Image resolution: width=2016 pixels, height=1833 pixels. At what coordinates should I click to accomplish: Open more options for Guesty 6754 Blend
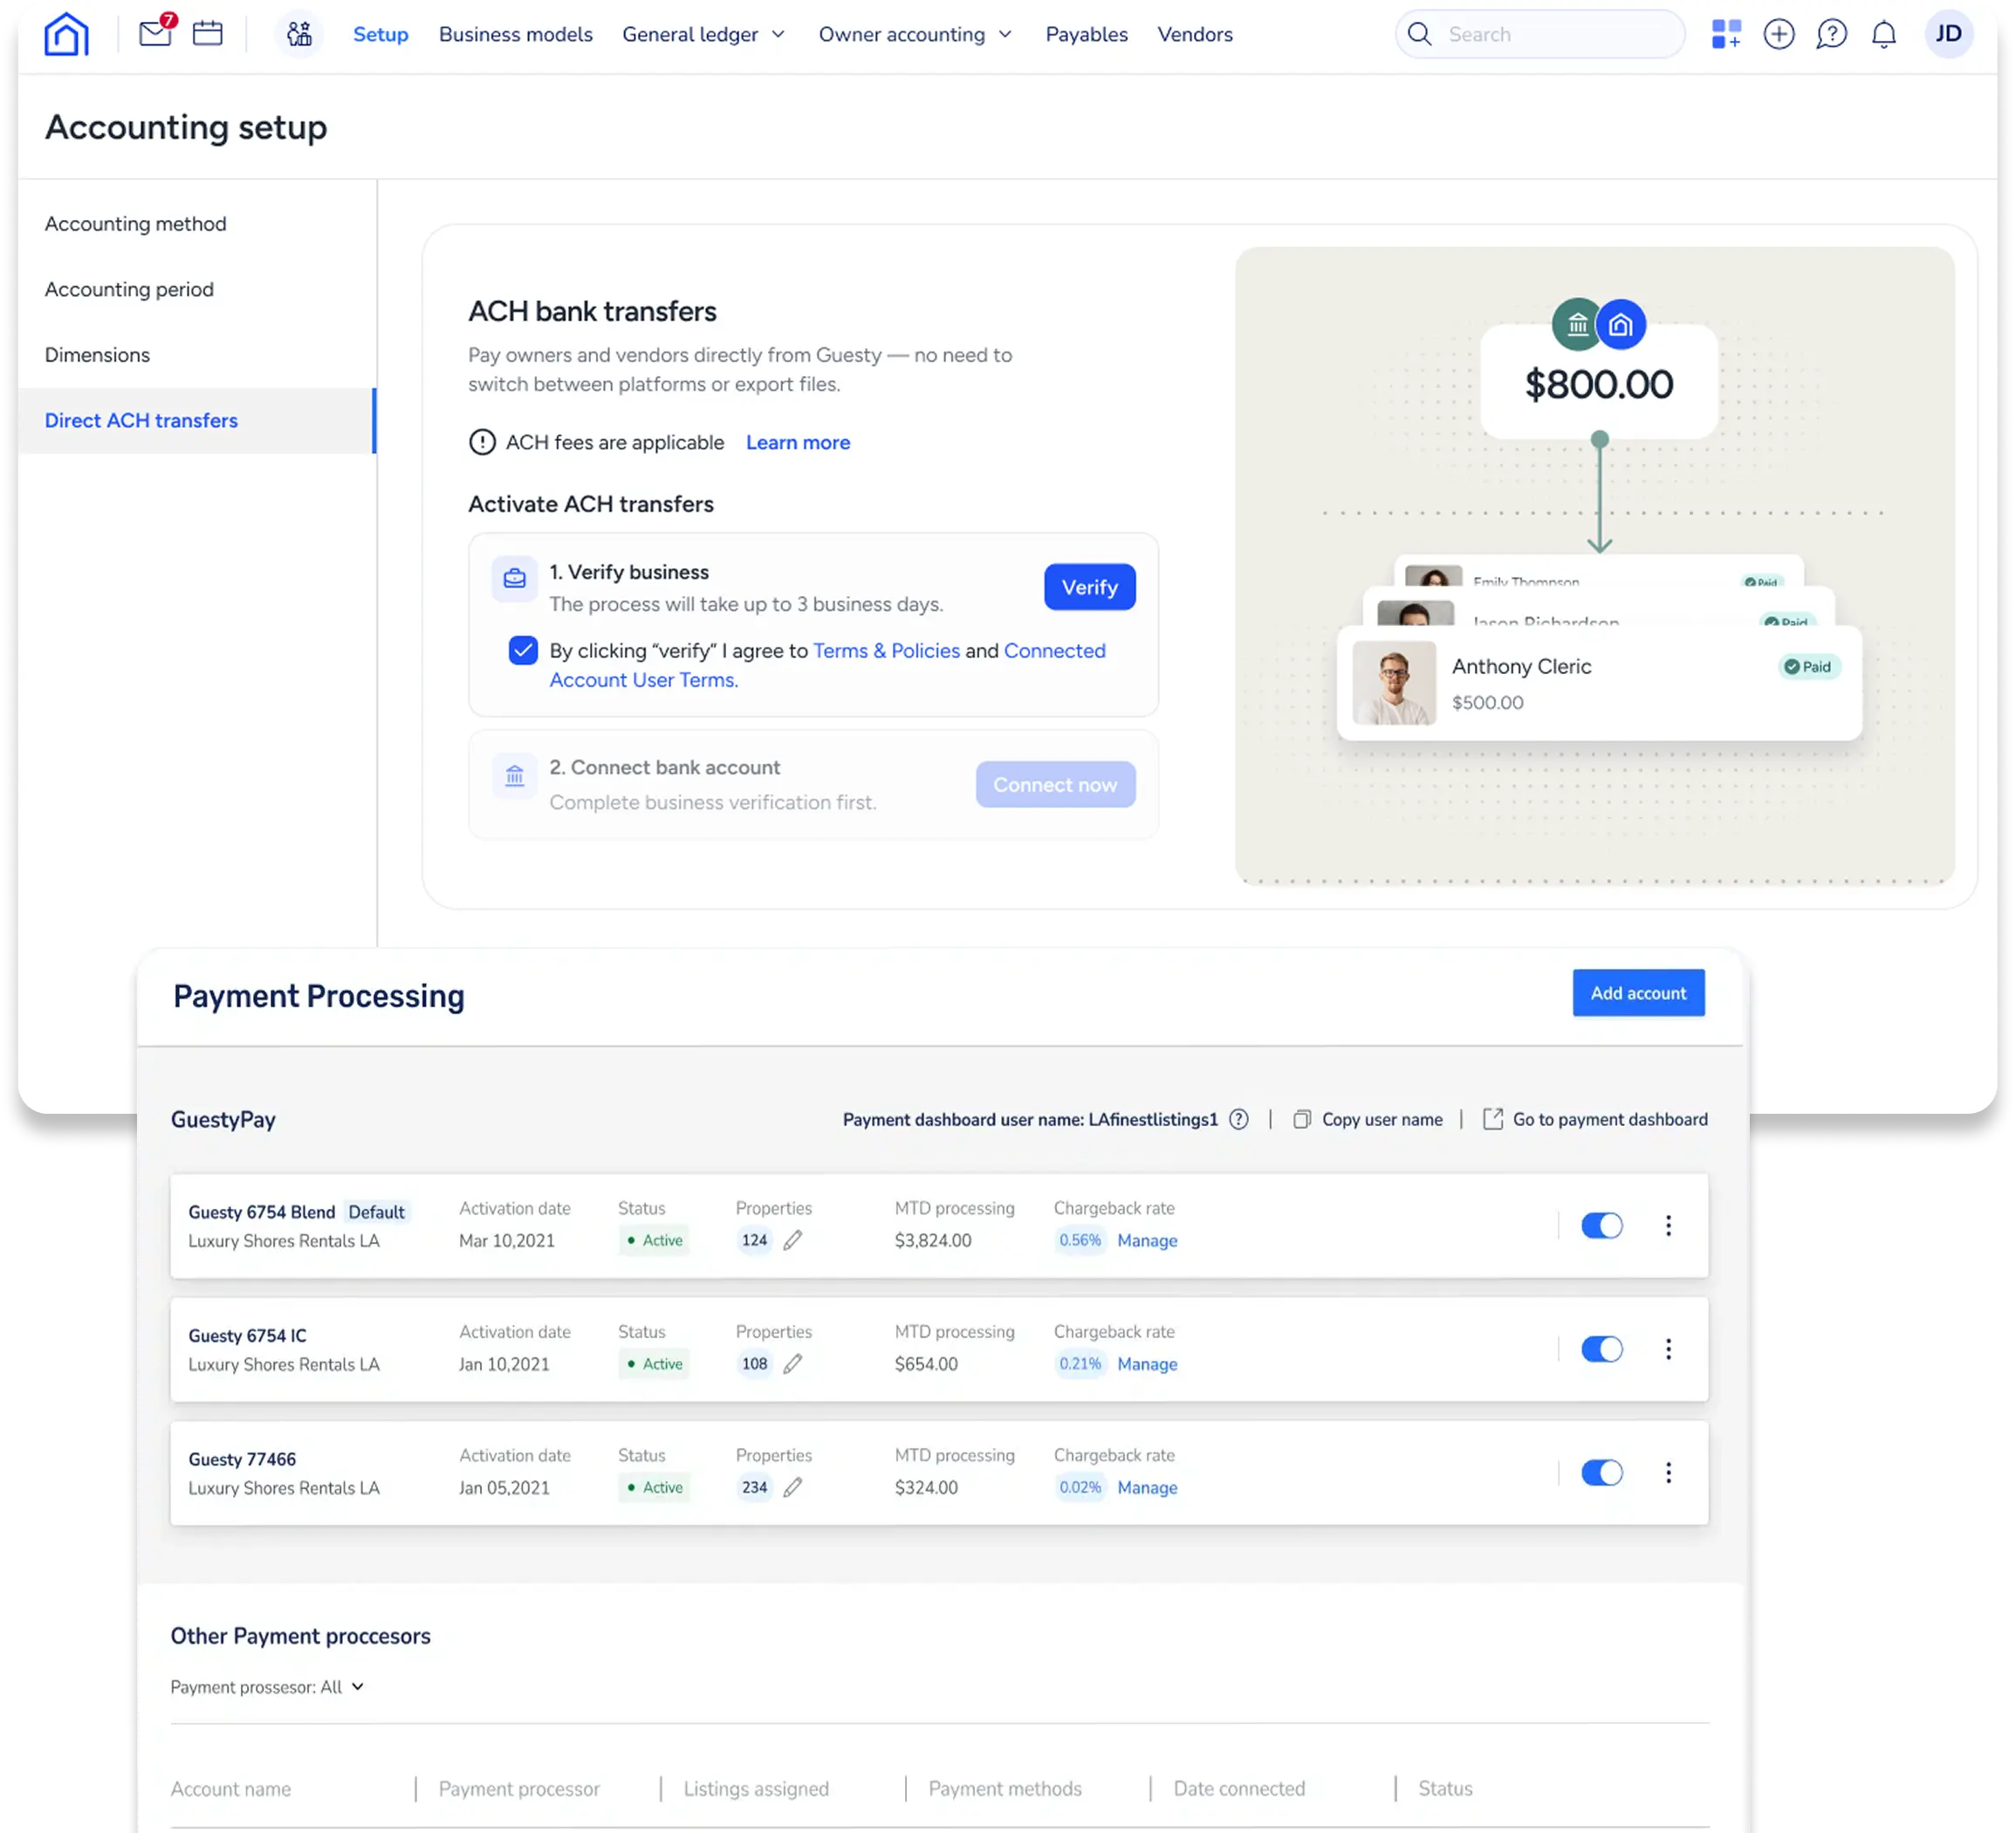tap(1668, 1225)
